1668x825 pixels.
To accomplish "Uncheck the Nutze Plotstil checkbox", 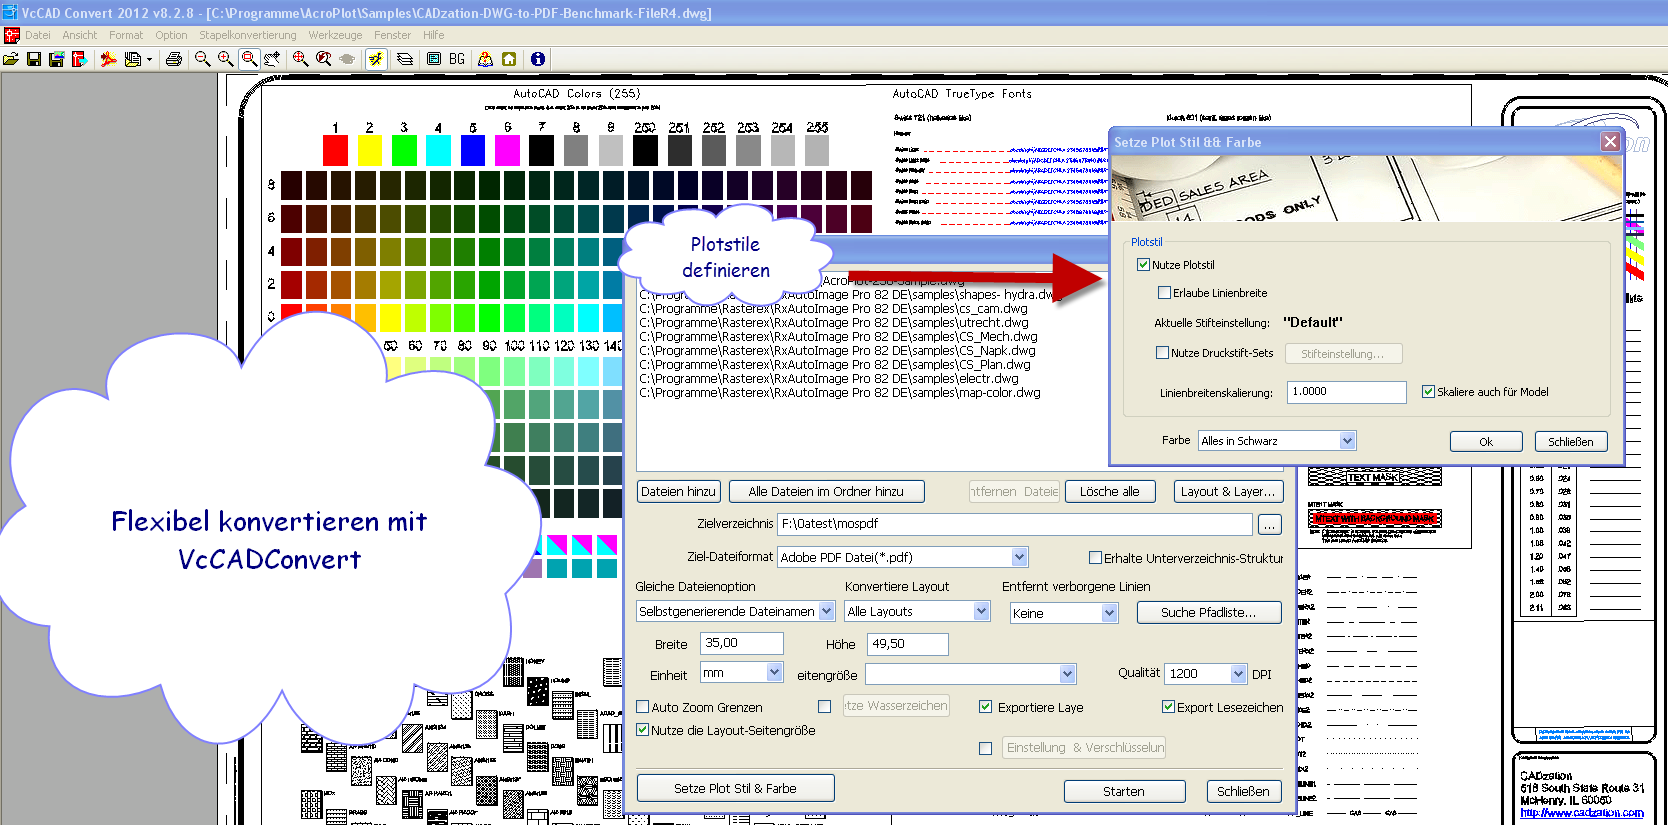I will [x=1143, y=265].
